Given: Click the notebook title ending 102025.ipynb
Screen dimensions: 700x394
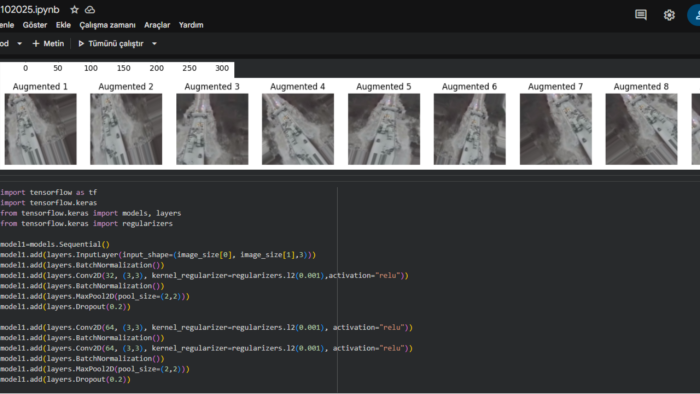Looking at the screenshot, I should (29, 10).
